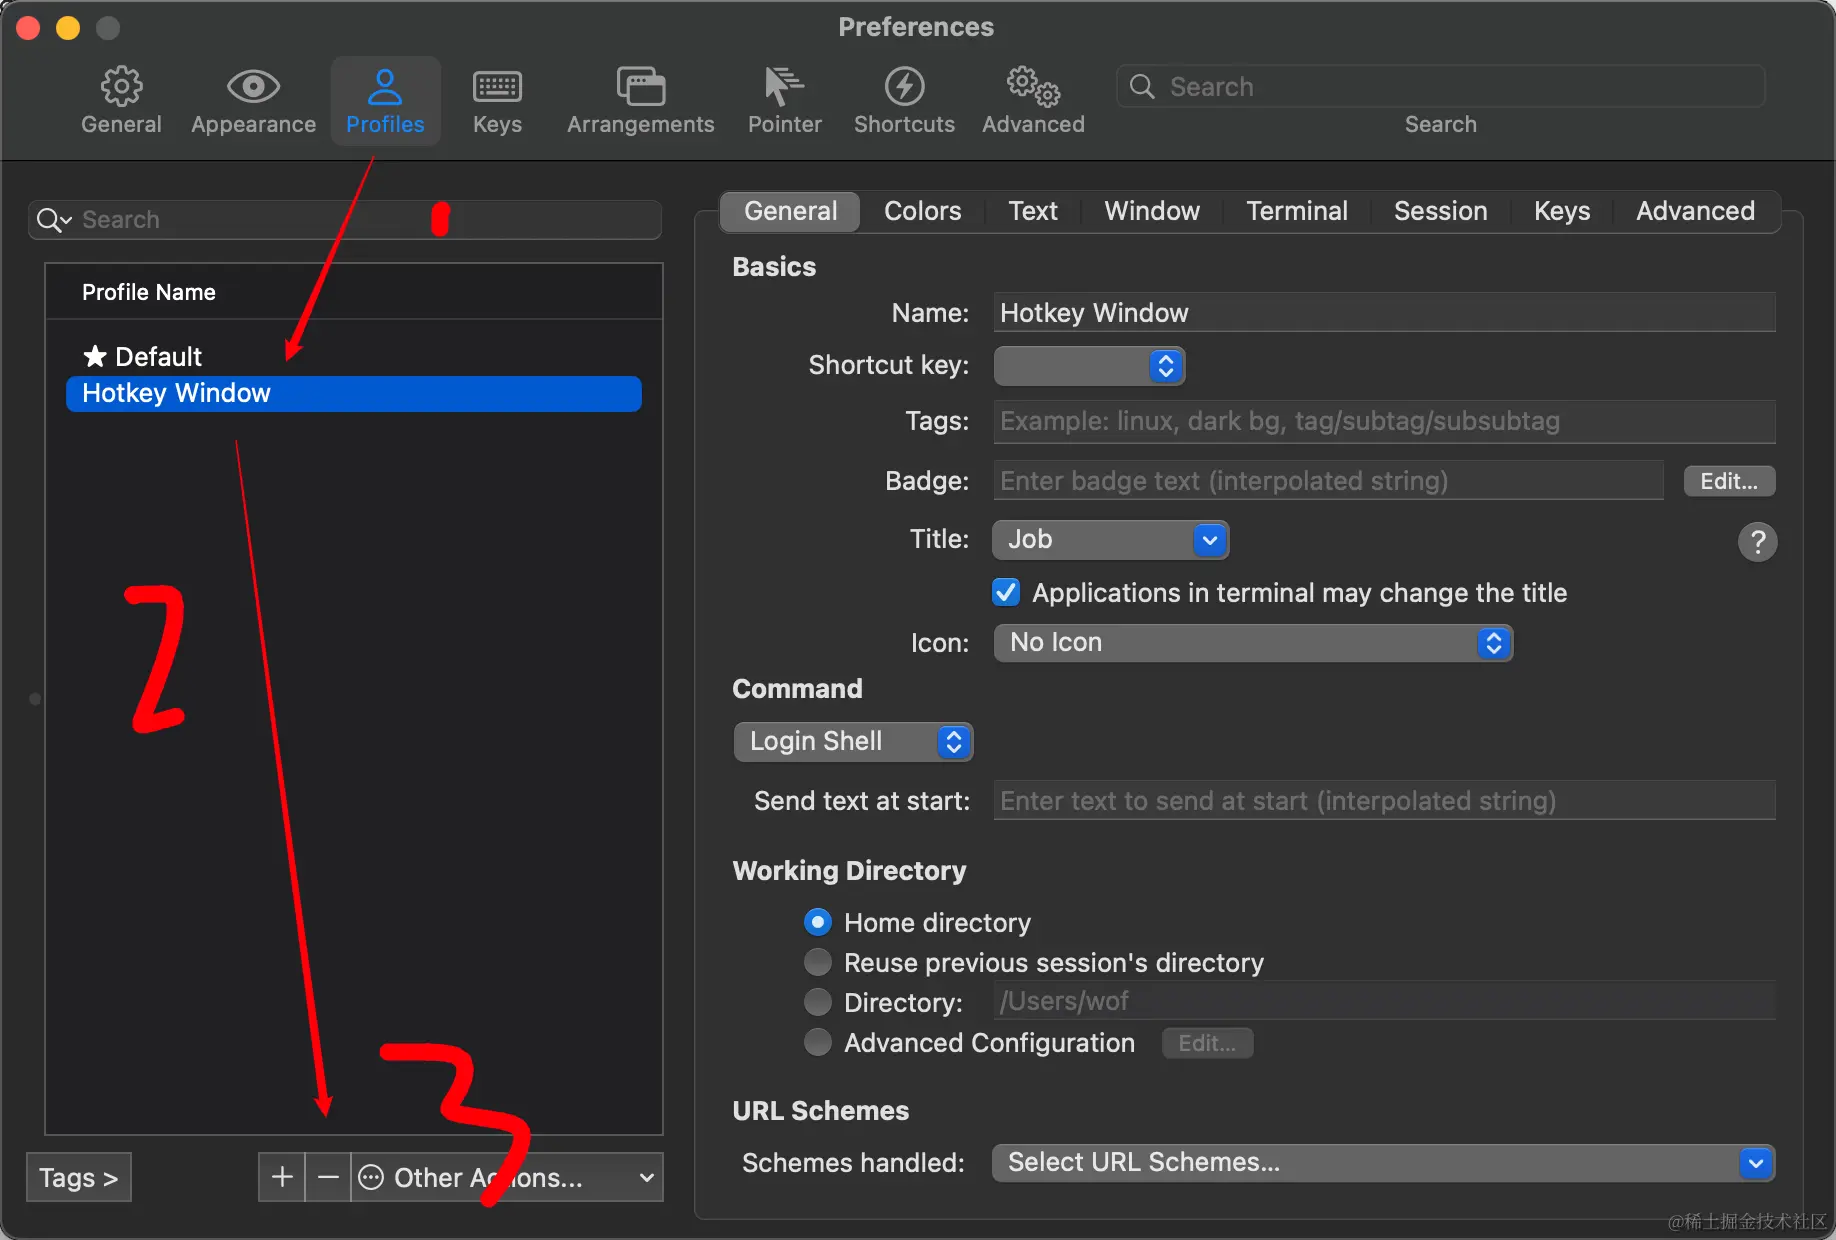Select the Directory radio button
Image resolution: width=1836 pixels, height=1240 pixels.
(x=818, y=1002)
